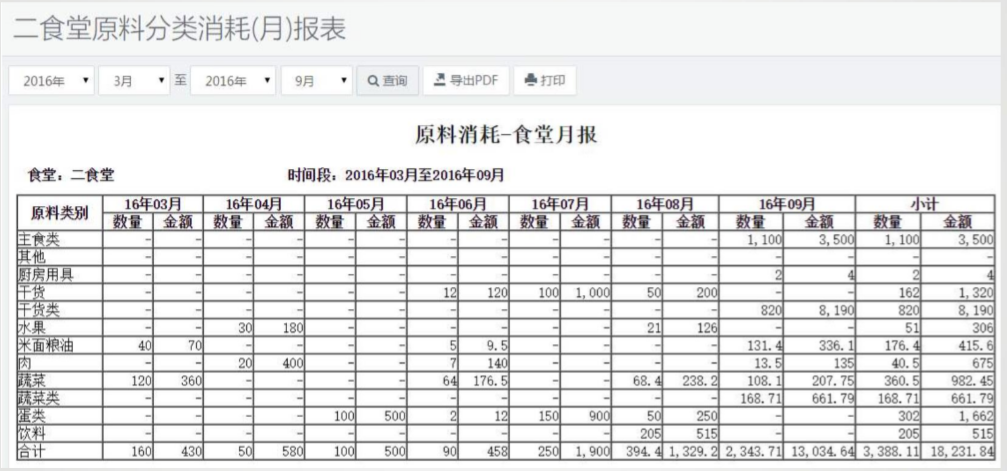The width and height of the screenshot is (1007, 471).
Task: Click the 430 March total amount
Action: click(191, 451)
